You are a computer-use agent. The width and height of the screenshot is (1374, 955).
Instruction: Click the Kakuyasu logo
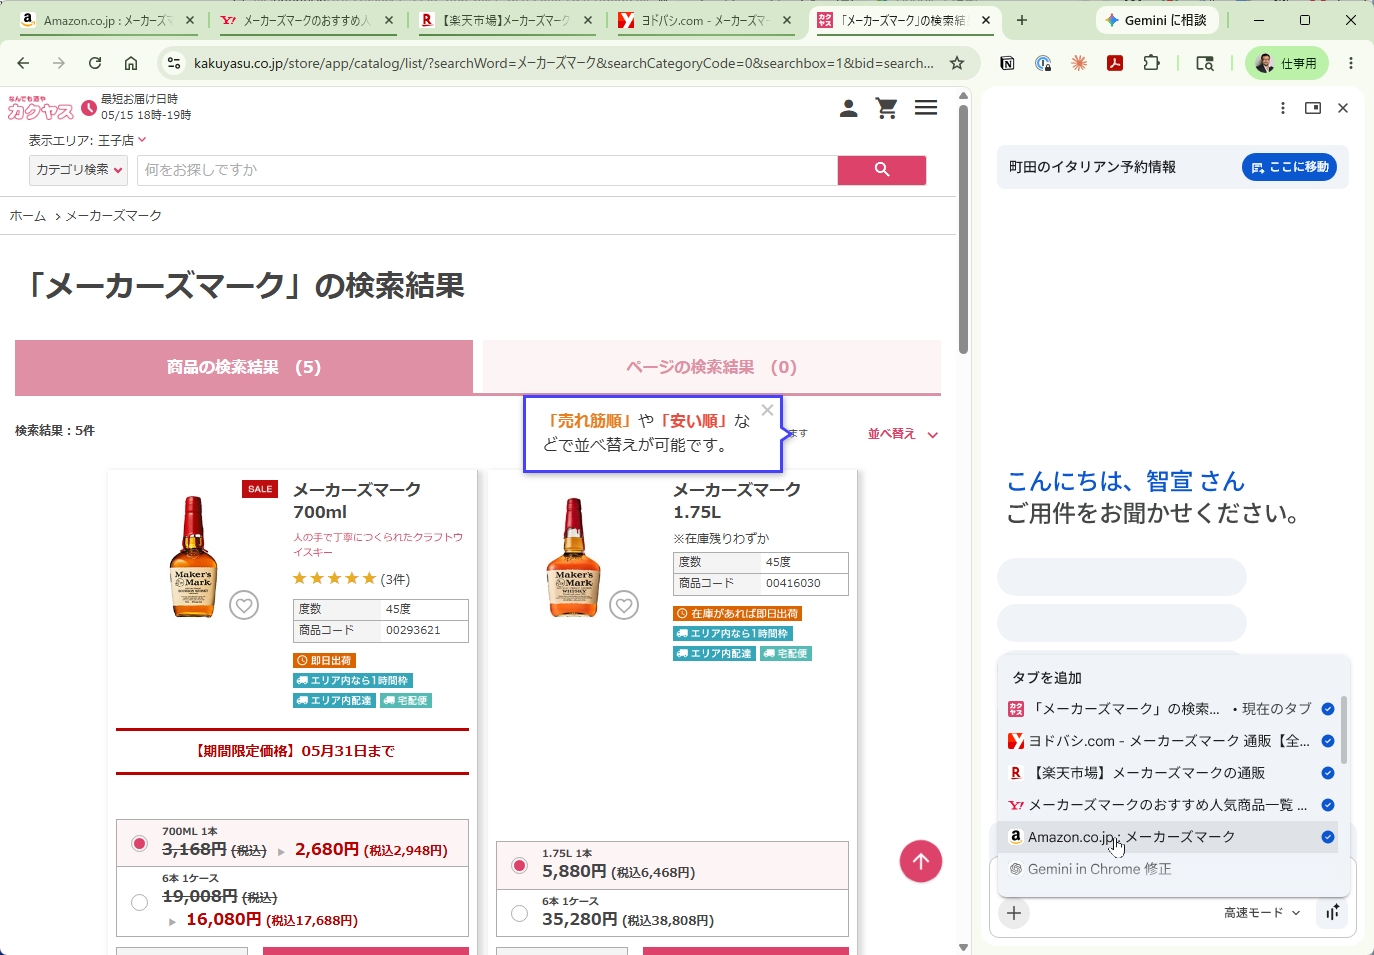40,108
